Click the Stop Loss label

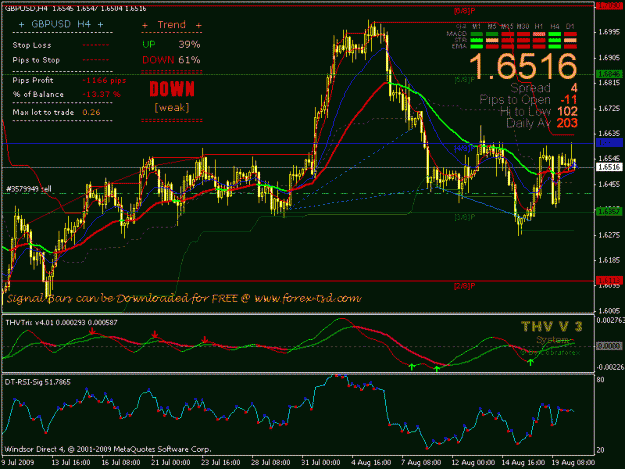tap(32, 45)
